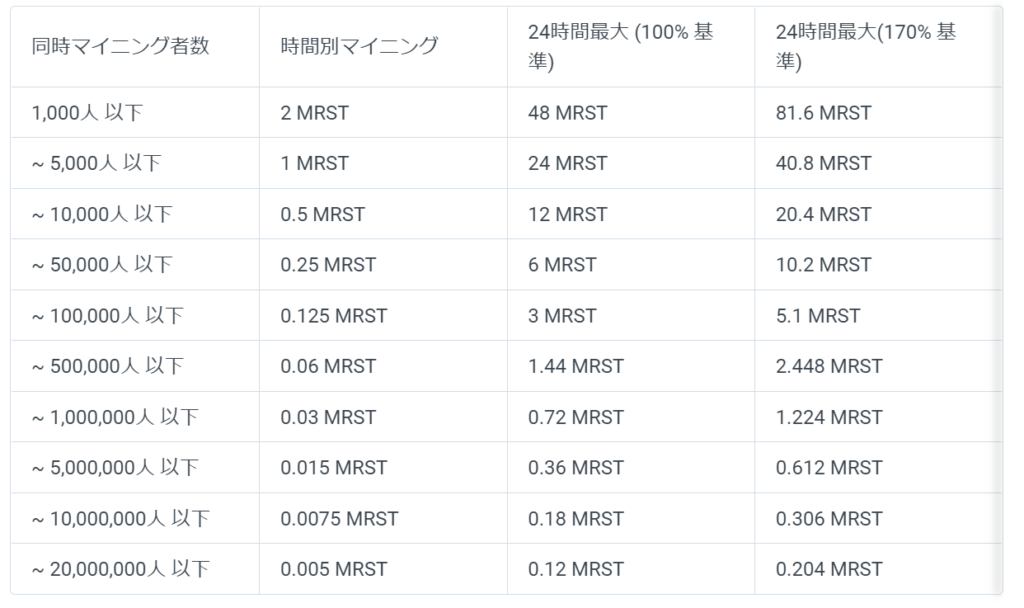Select the 0.125 MRST cell
Screen dimensions: 1024x608
[334, 316]
